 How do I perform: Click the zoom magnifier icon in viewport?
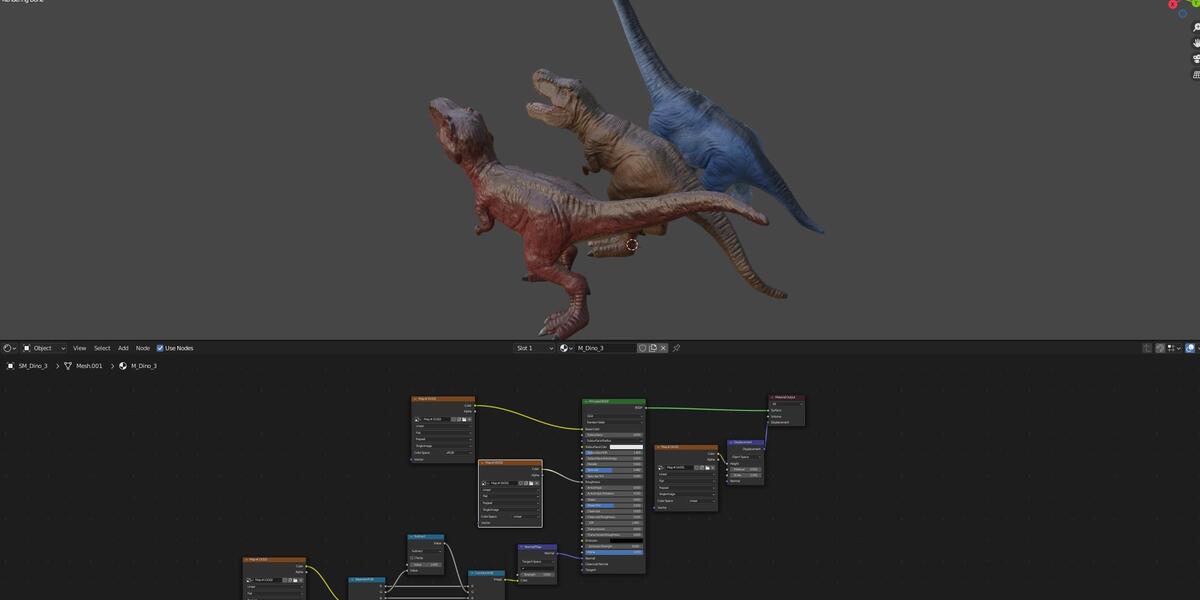click(1196, 28)
